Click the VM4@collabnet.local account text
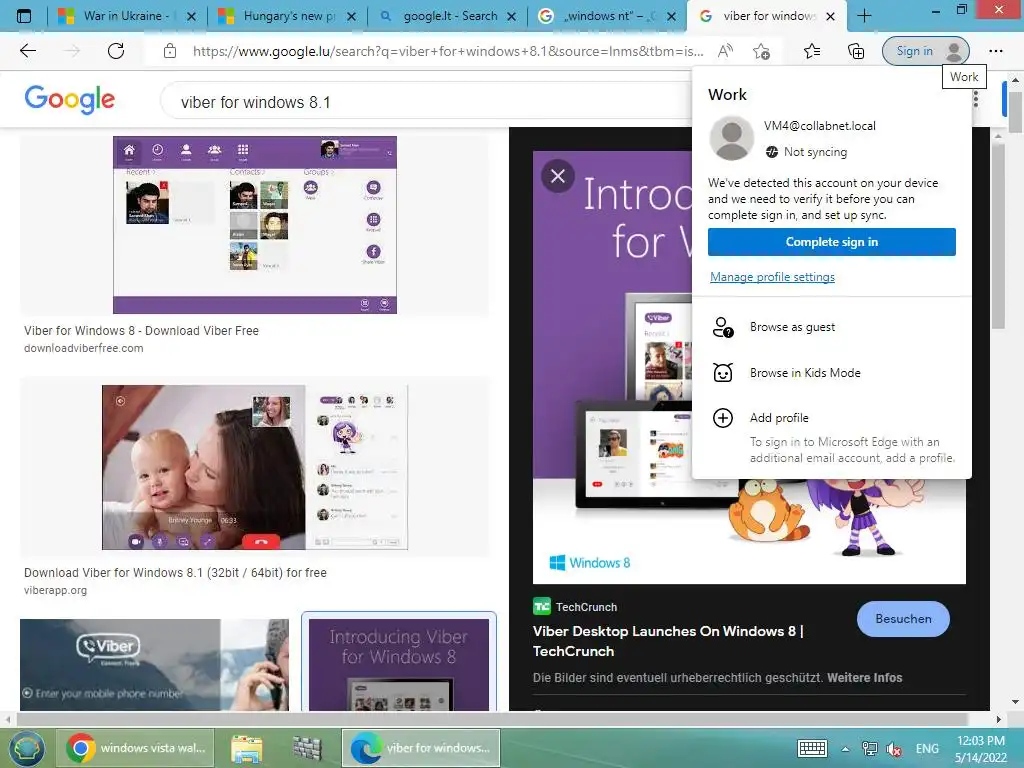Screen dimensions: 1024x768 (820, 126)
